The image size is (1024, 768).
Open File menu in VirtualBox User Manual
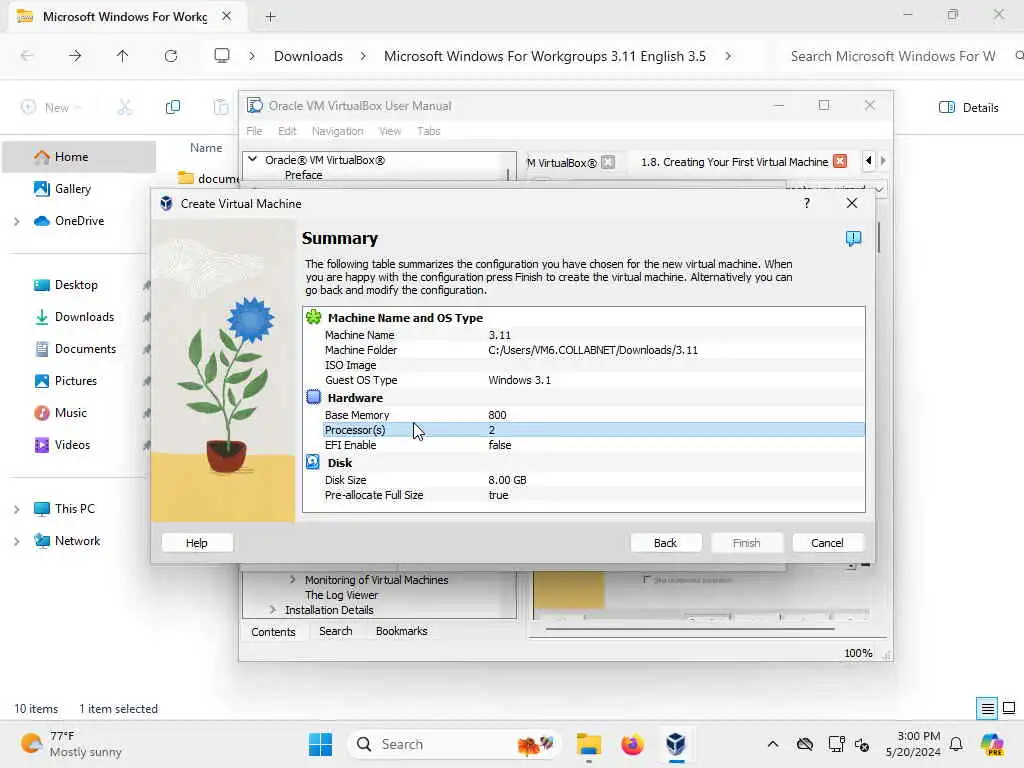coord(254,131)
